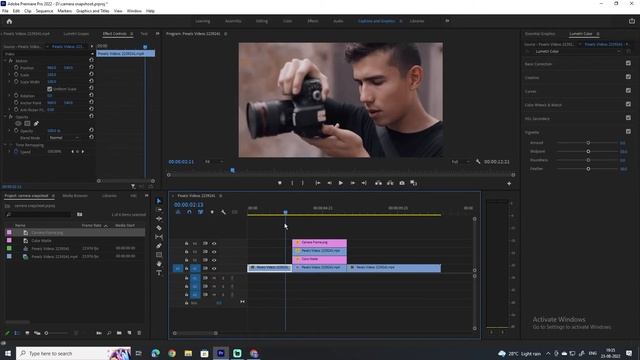This screenshot has width=640, height=360.
Task: Delete selected item in Project panel
Action: 139,333
